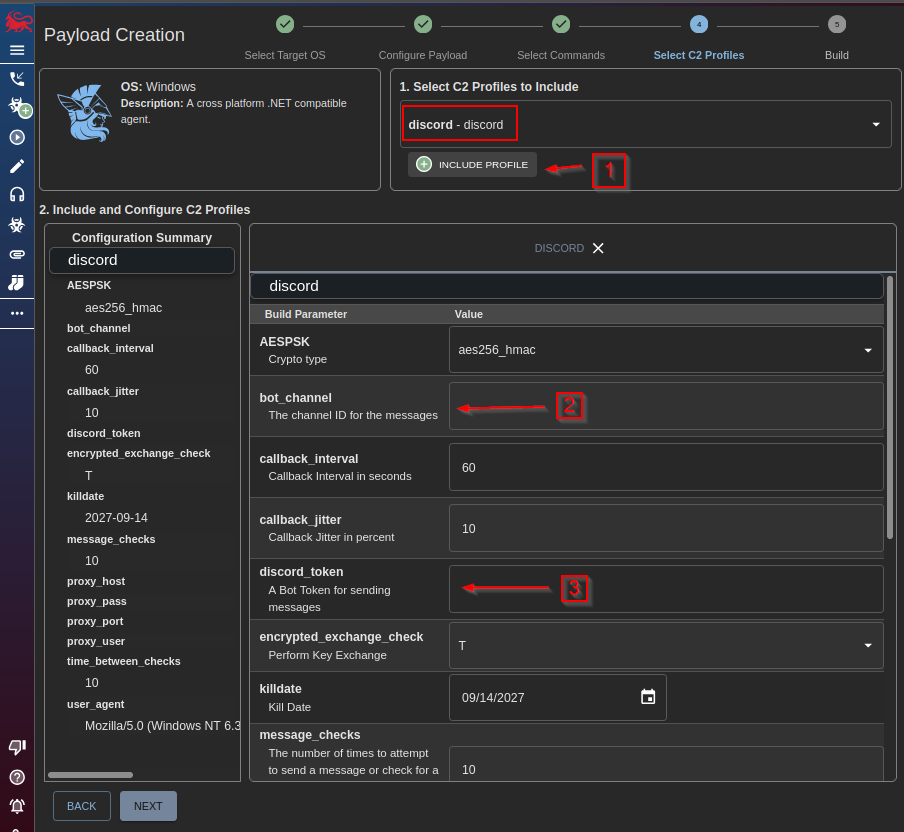Click callback_interval entry in summary

click(110, 348)
